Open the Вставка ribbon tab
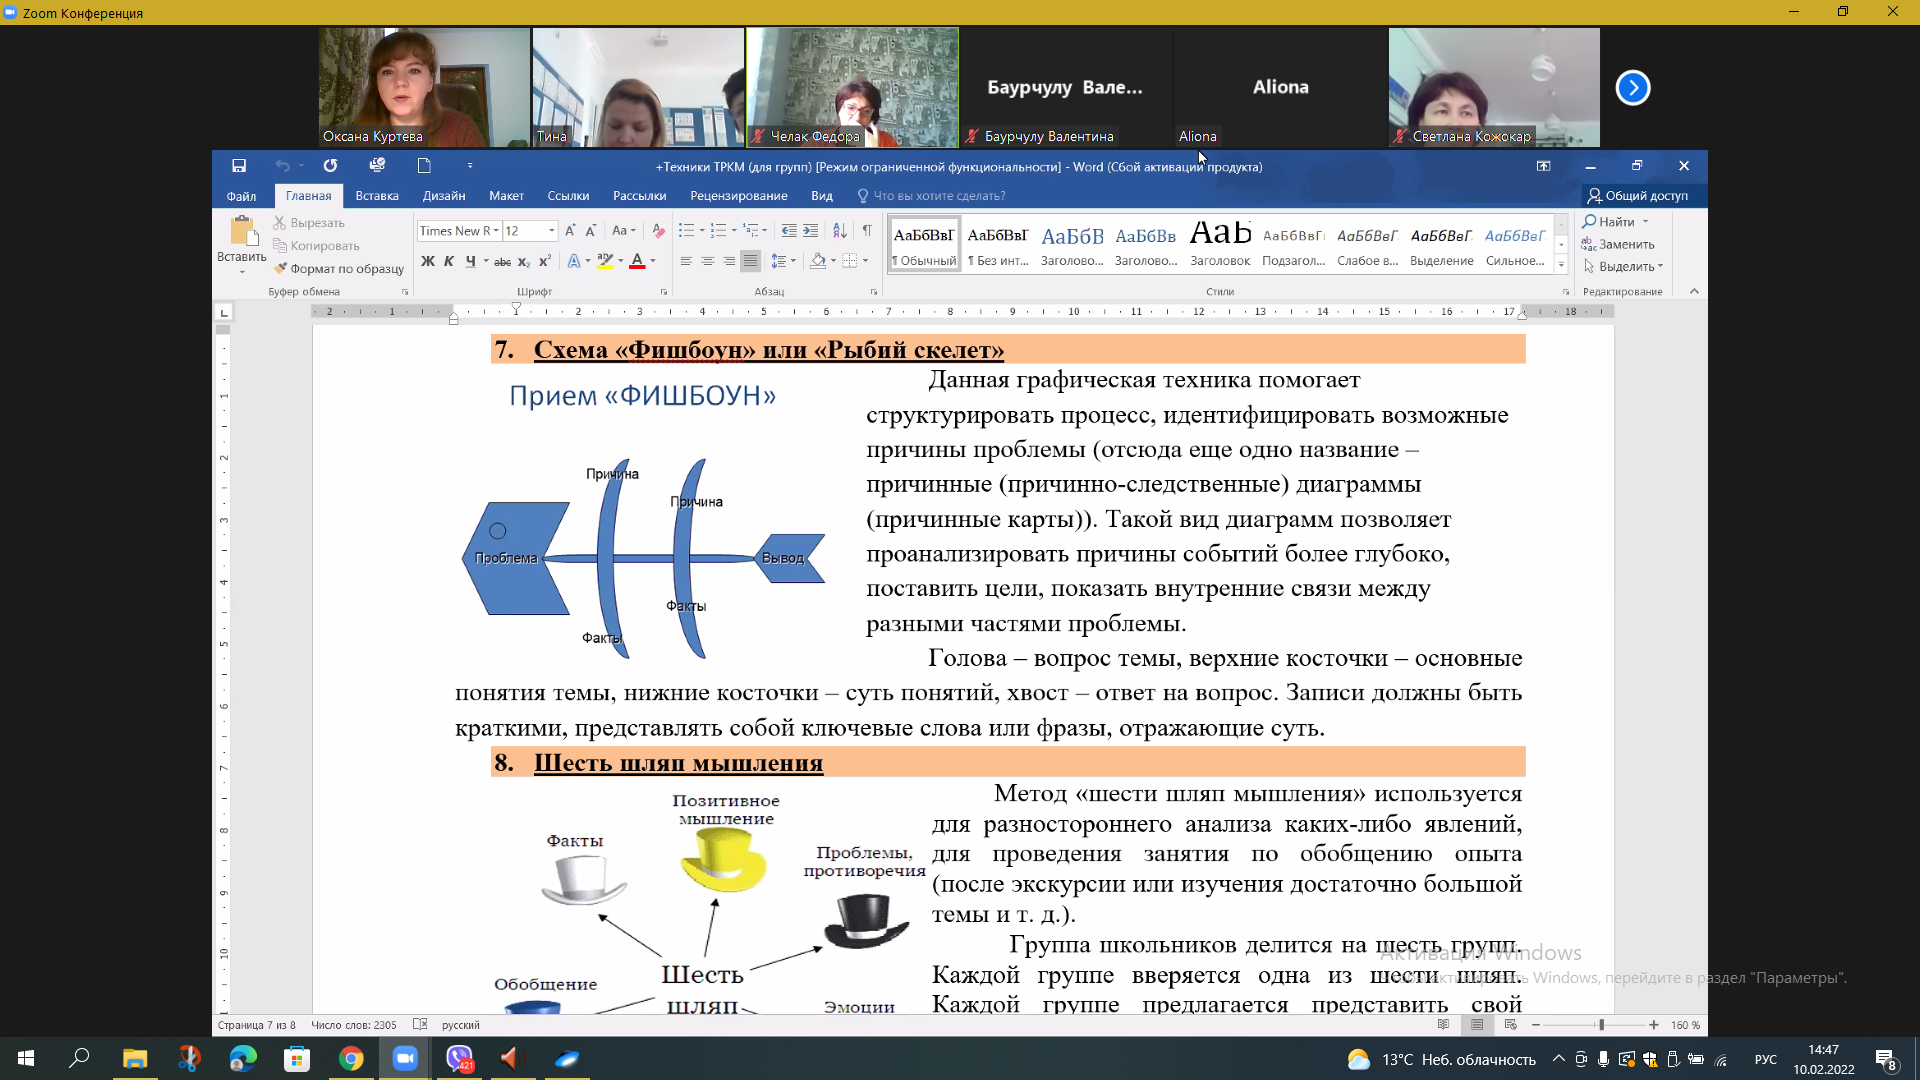The width and height of the screenshot is (1920, 1080). [377, 196]
